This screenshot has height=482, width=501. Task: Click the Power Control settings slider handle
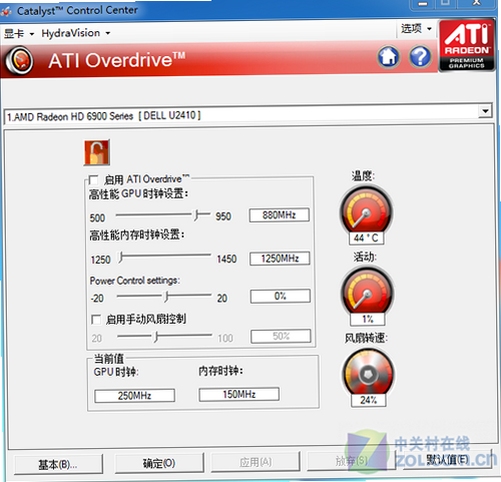pos(166,296)
